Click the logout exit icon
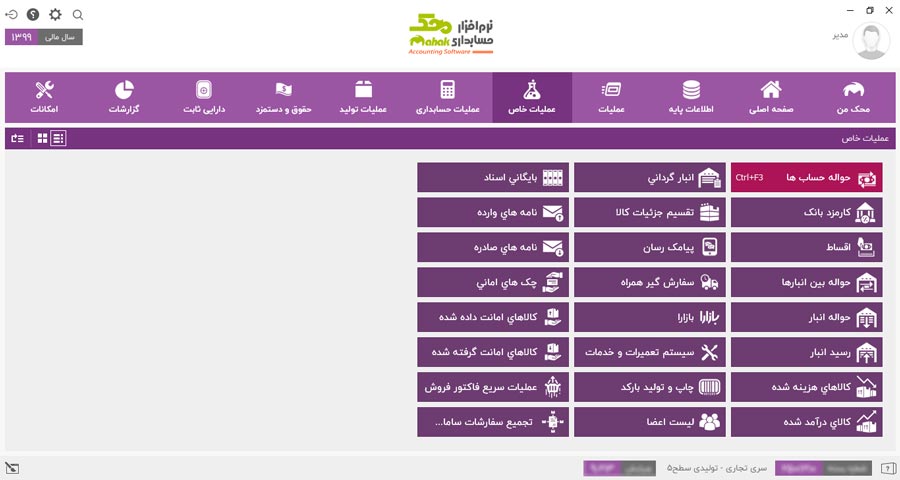This screenshot has width=900, height=480. point(11,15)
